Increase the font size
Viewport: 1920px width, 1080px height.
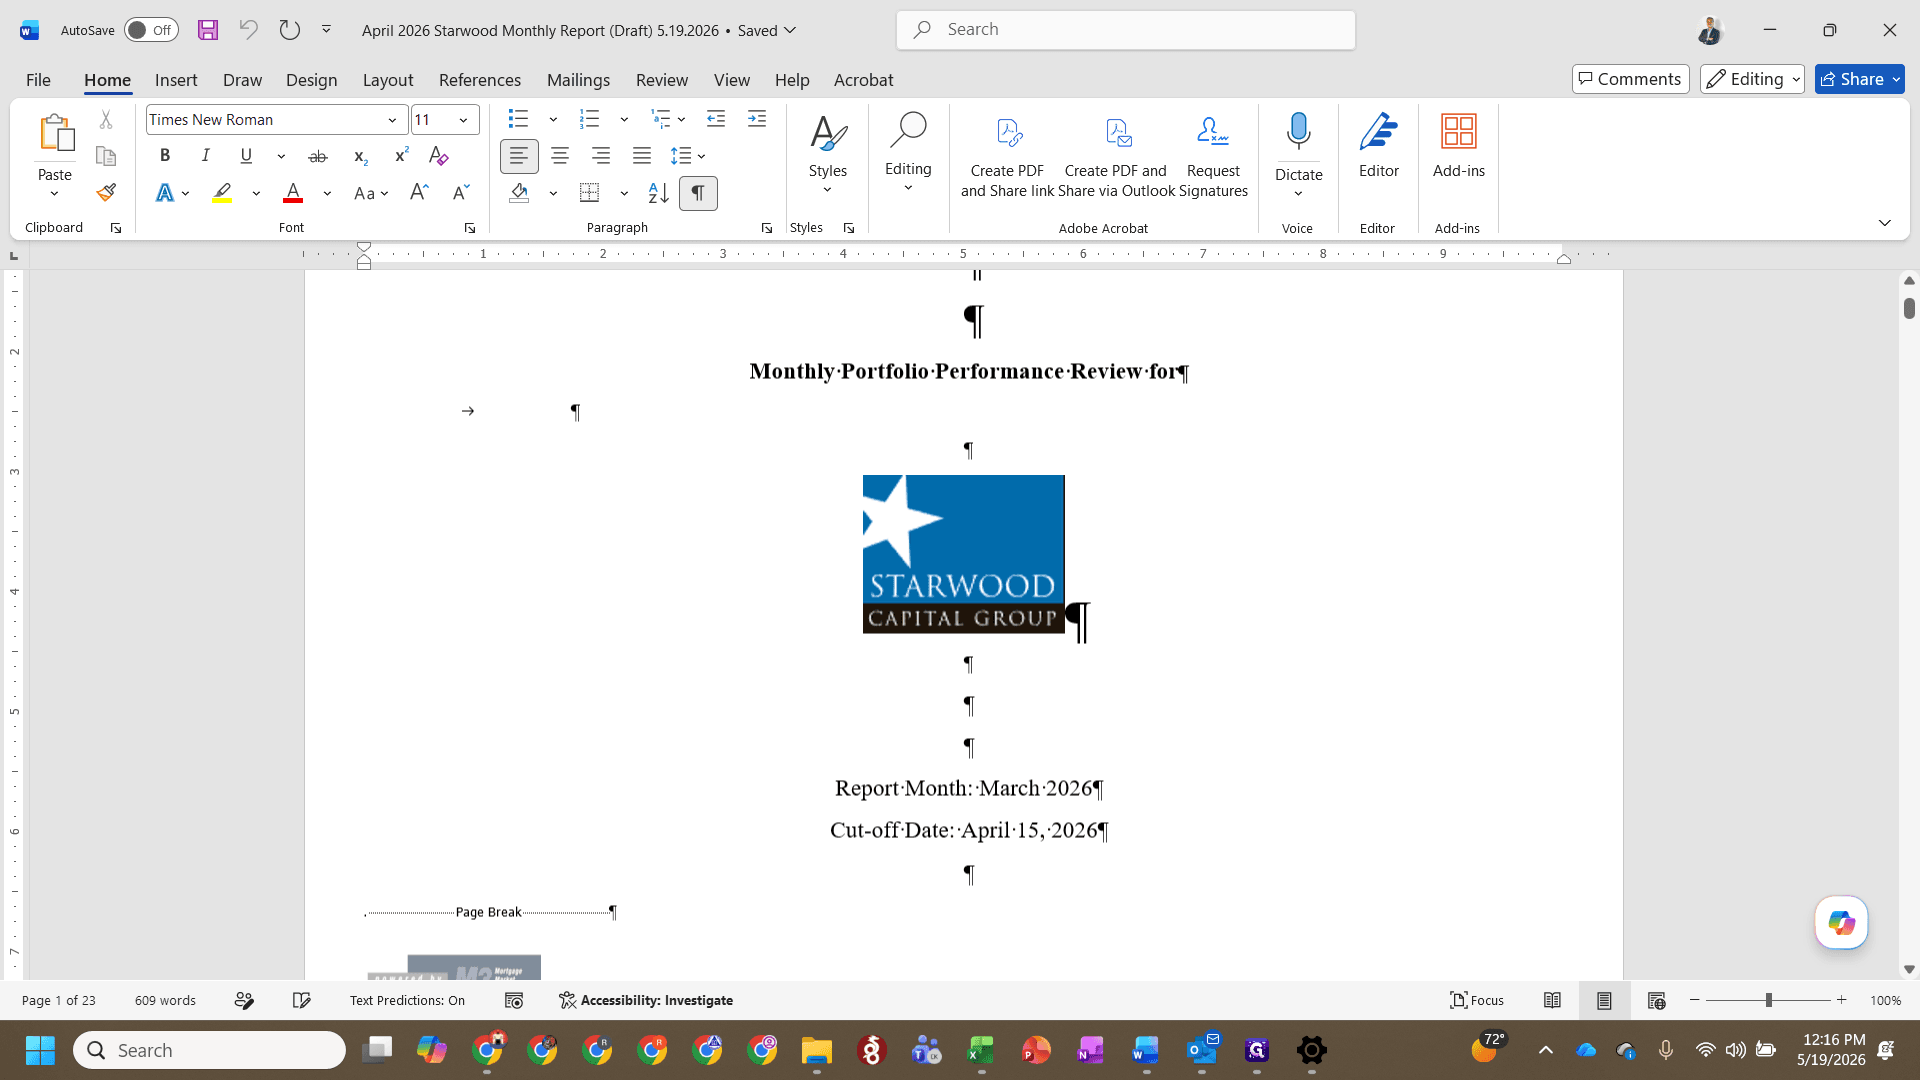(419, 192)
